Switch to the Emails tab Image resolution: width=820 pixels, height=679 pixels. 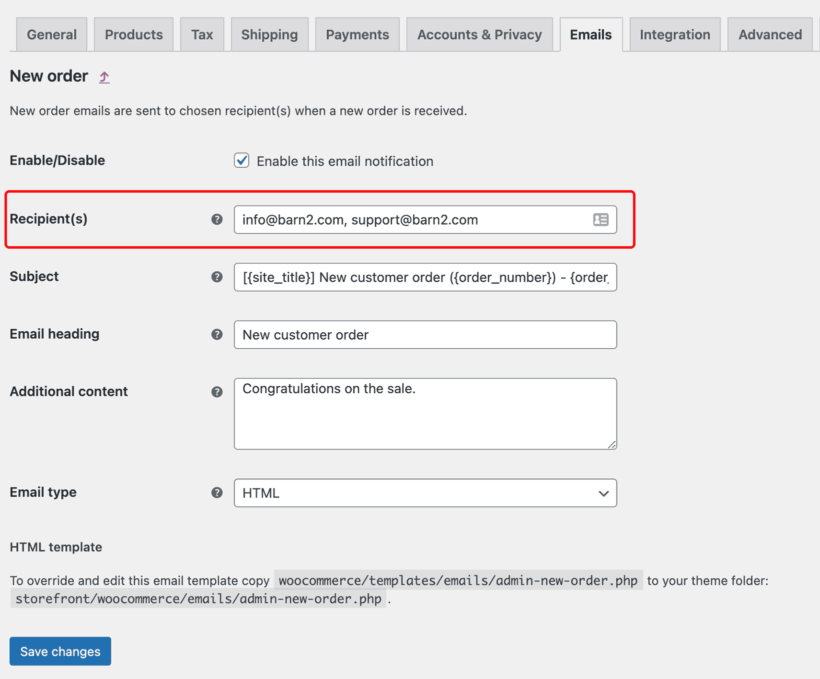(591, 33)
